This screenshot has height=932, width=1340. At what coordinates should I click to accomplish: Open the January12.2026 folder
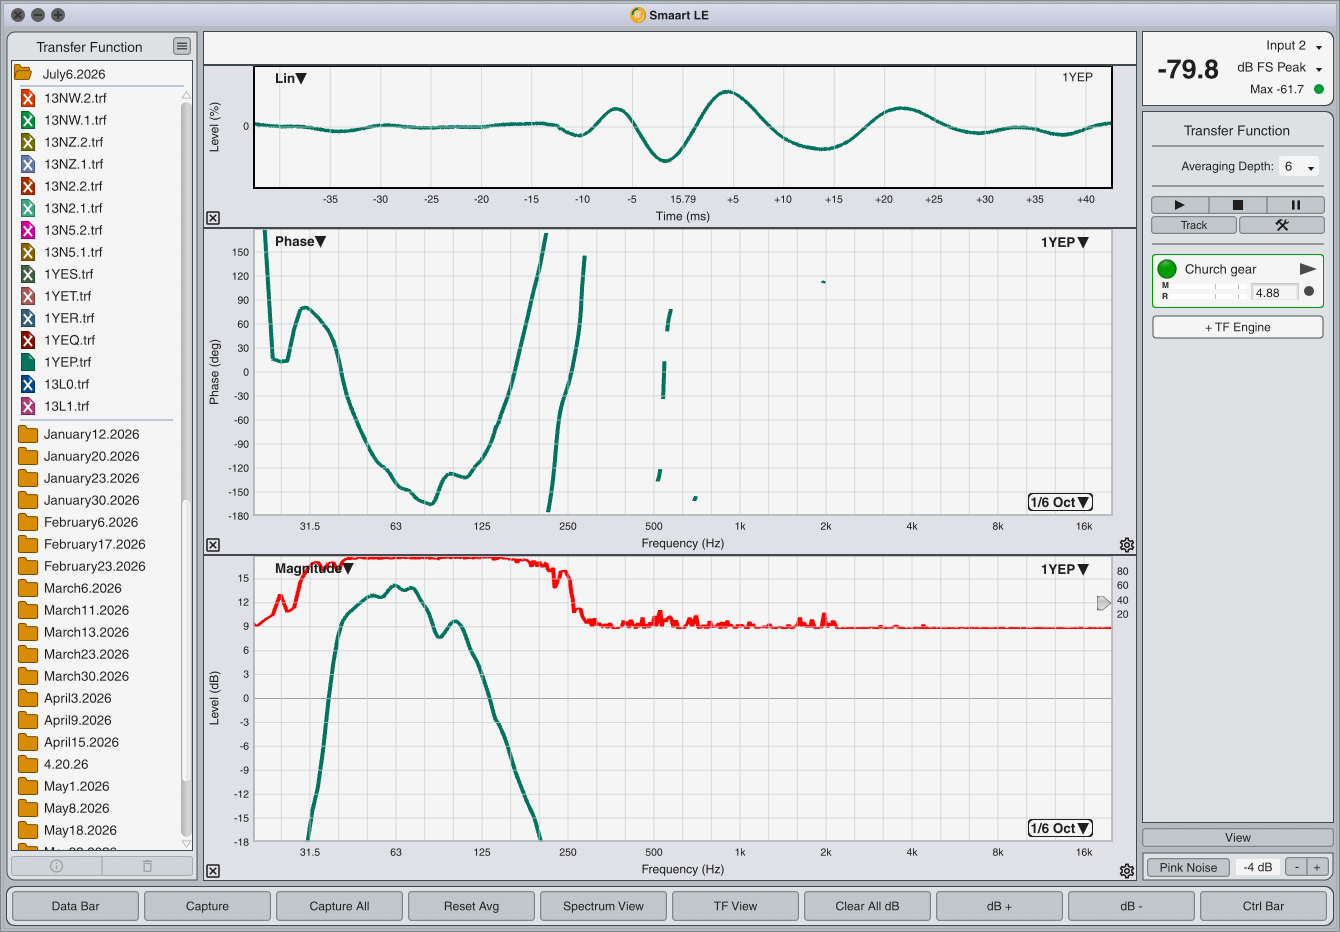[x=91, y=434]
